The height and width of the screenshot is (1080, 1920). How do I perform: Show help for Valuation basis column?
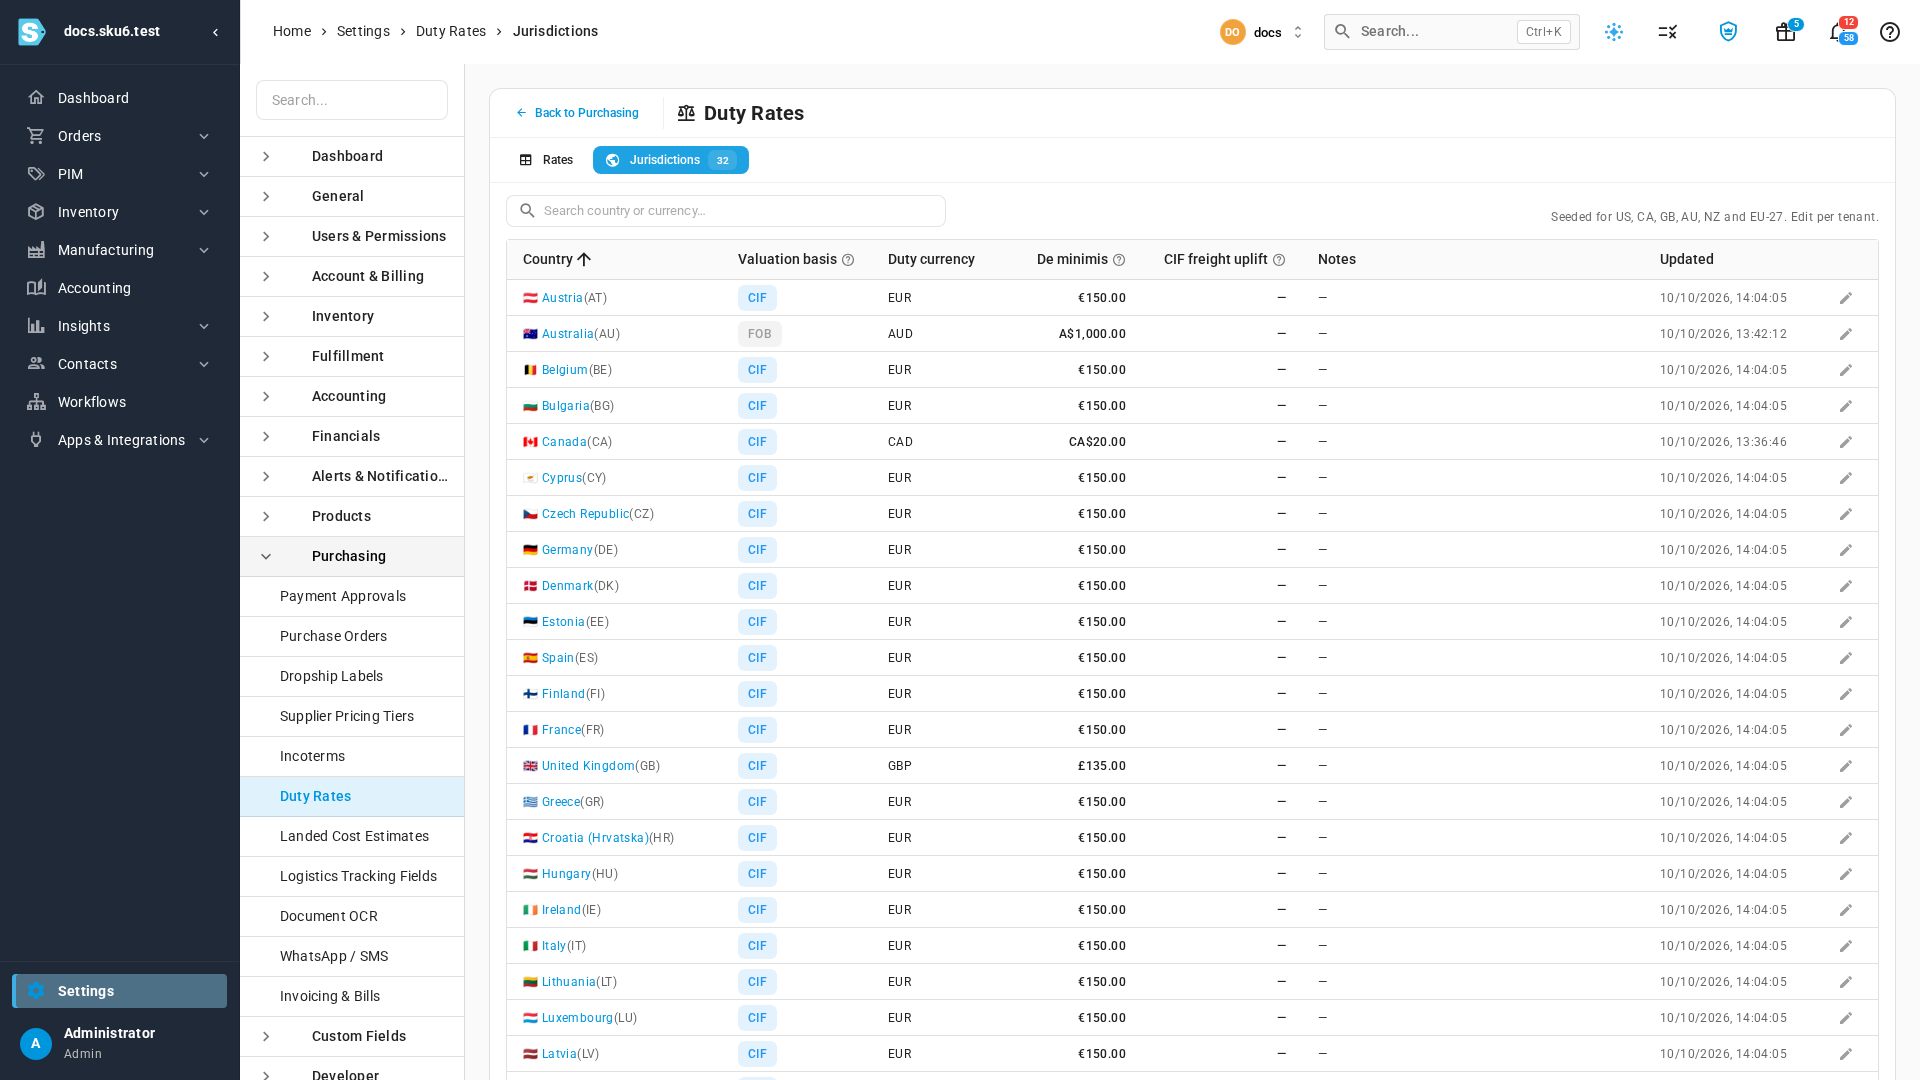(848, 260)
